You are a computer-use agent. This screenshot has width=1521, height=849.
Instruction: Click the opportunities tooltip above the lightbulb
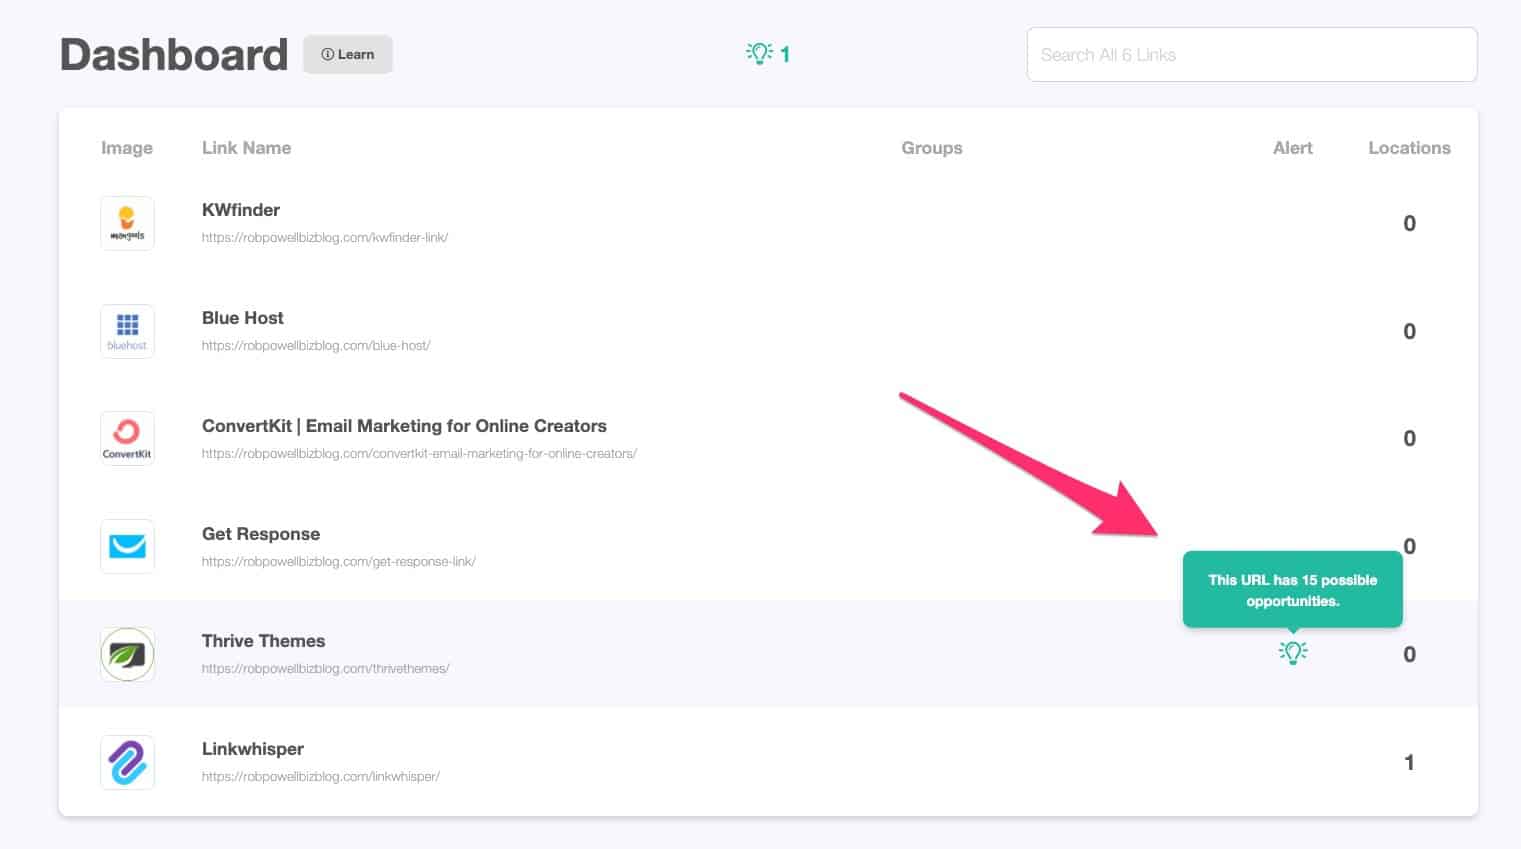click(x=1293, y=589)
